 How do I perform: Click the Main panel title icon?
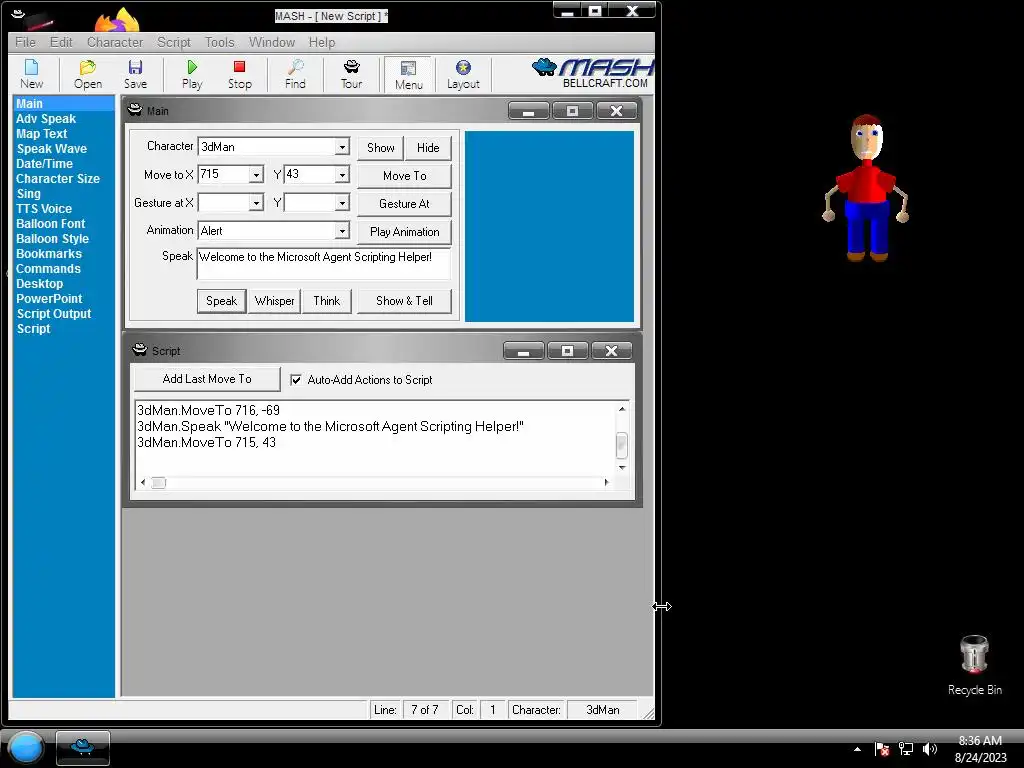(x=135, y=110)
